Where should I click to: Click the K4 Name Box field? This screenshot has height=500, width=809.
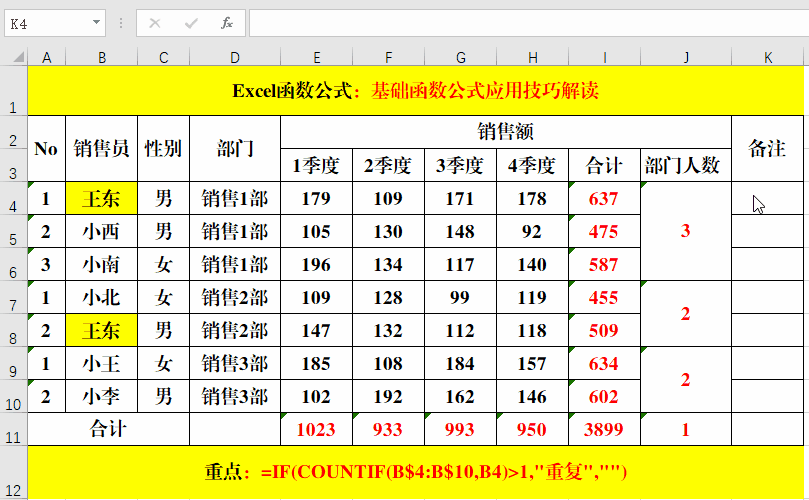pos(55,23)
